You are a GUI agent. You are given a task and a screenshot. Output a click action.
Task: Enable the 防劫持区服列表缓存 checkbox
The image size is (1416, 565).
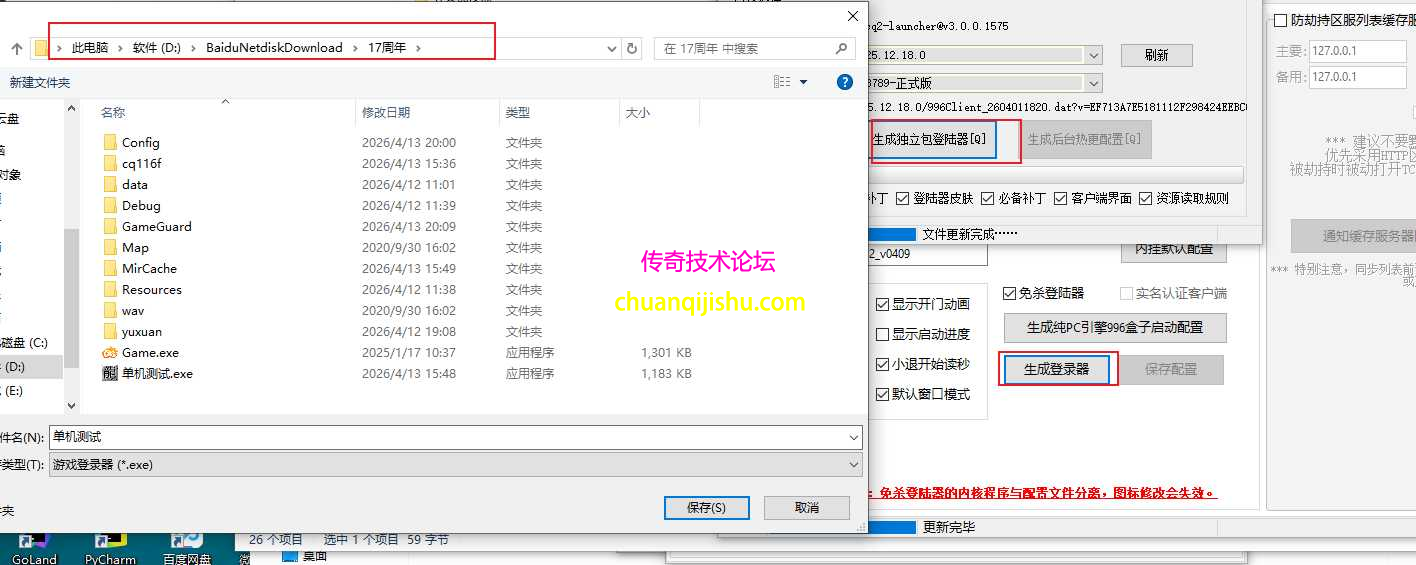coord(1280,20)
